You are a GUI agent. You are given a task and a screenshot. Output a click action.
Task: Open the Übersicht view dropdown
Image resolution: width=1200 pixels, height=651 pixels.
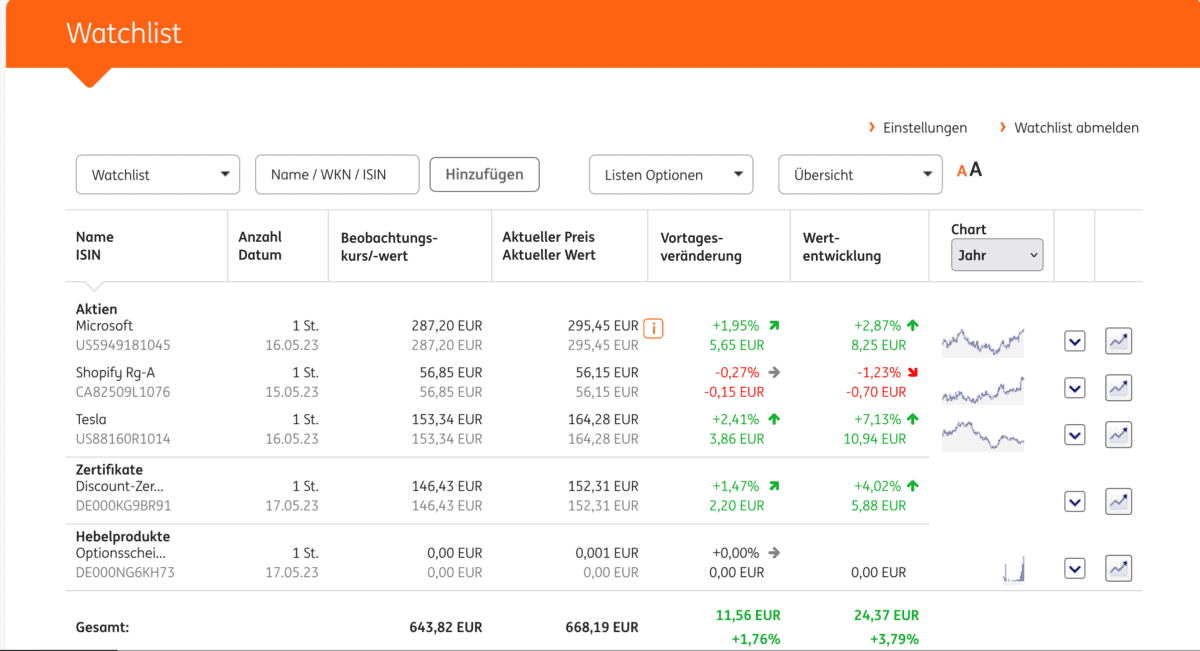[x=860, y=174]
